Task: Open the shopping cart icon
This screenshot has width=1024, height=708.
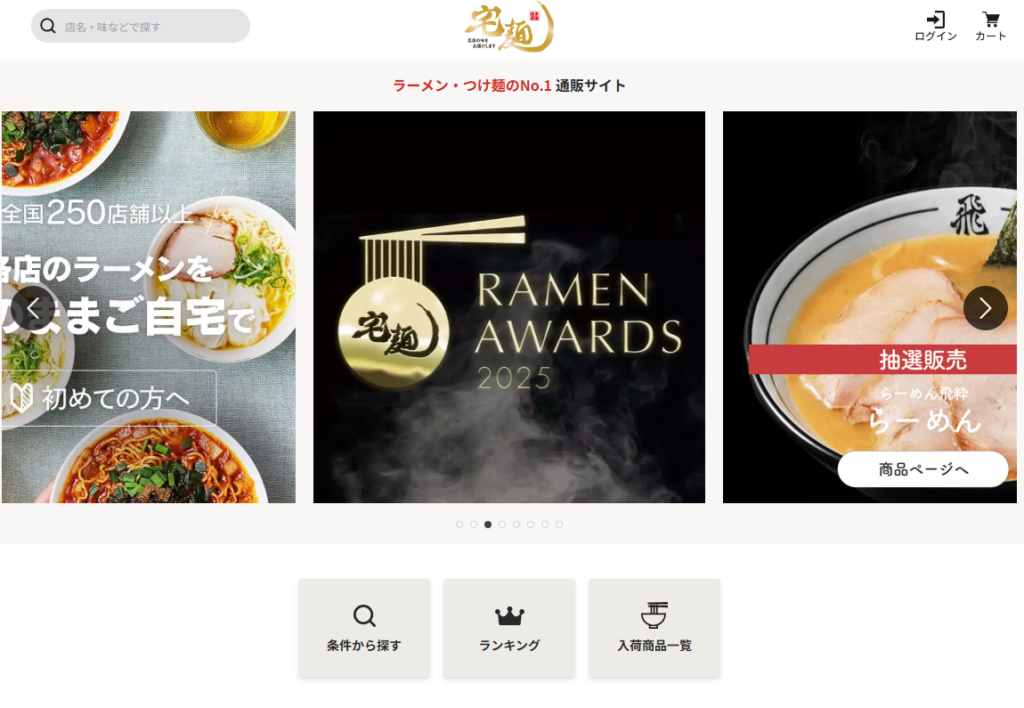Action: tap(991, 20)
